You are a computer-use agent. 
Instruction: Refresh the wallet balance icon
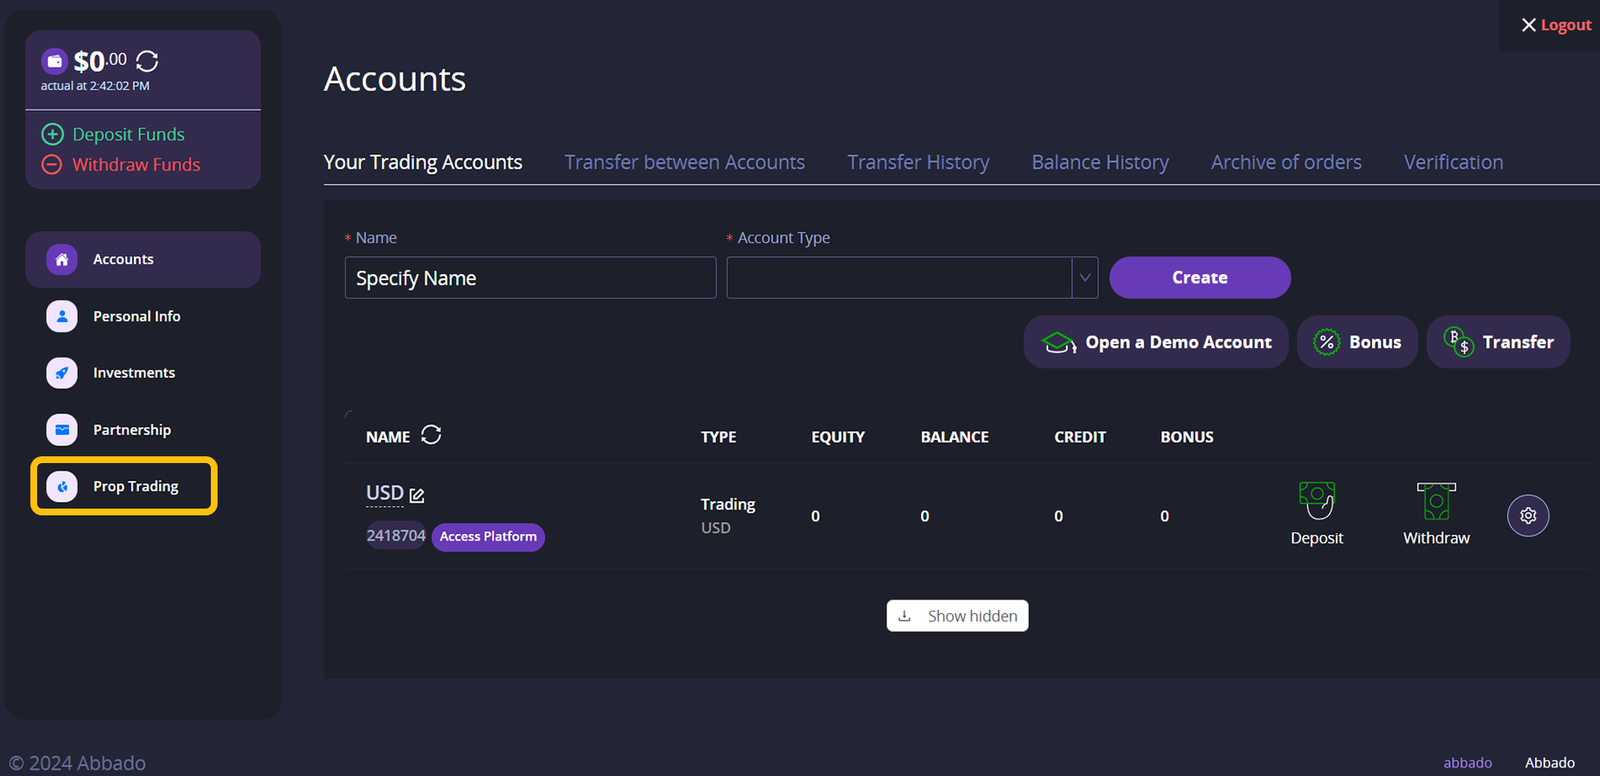[147, 62]
